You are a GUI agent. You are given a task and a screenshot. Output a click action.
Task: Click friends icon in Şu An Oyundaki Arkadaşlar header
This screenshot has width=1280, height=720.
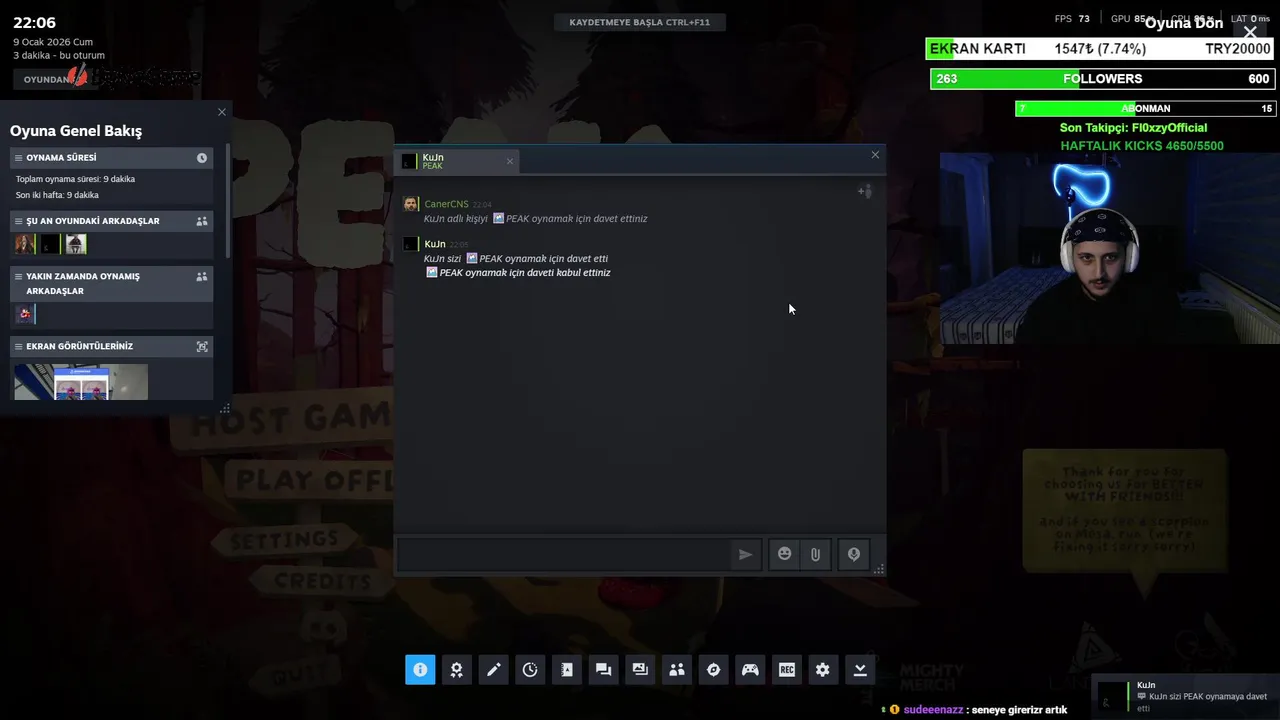pyautogui.click(x=202, y=221)
